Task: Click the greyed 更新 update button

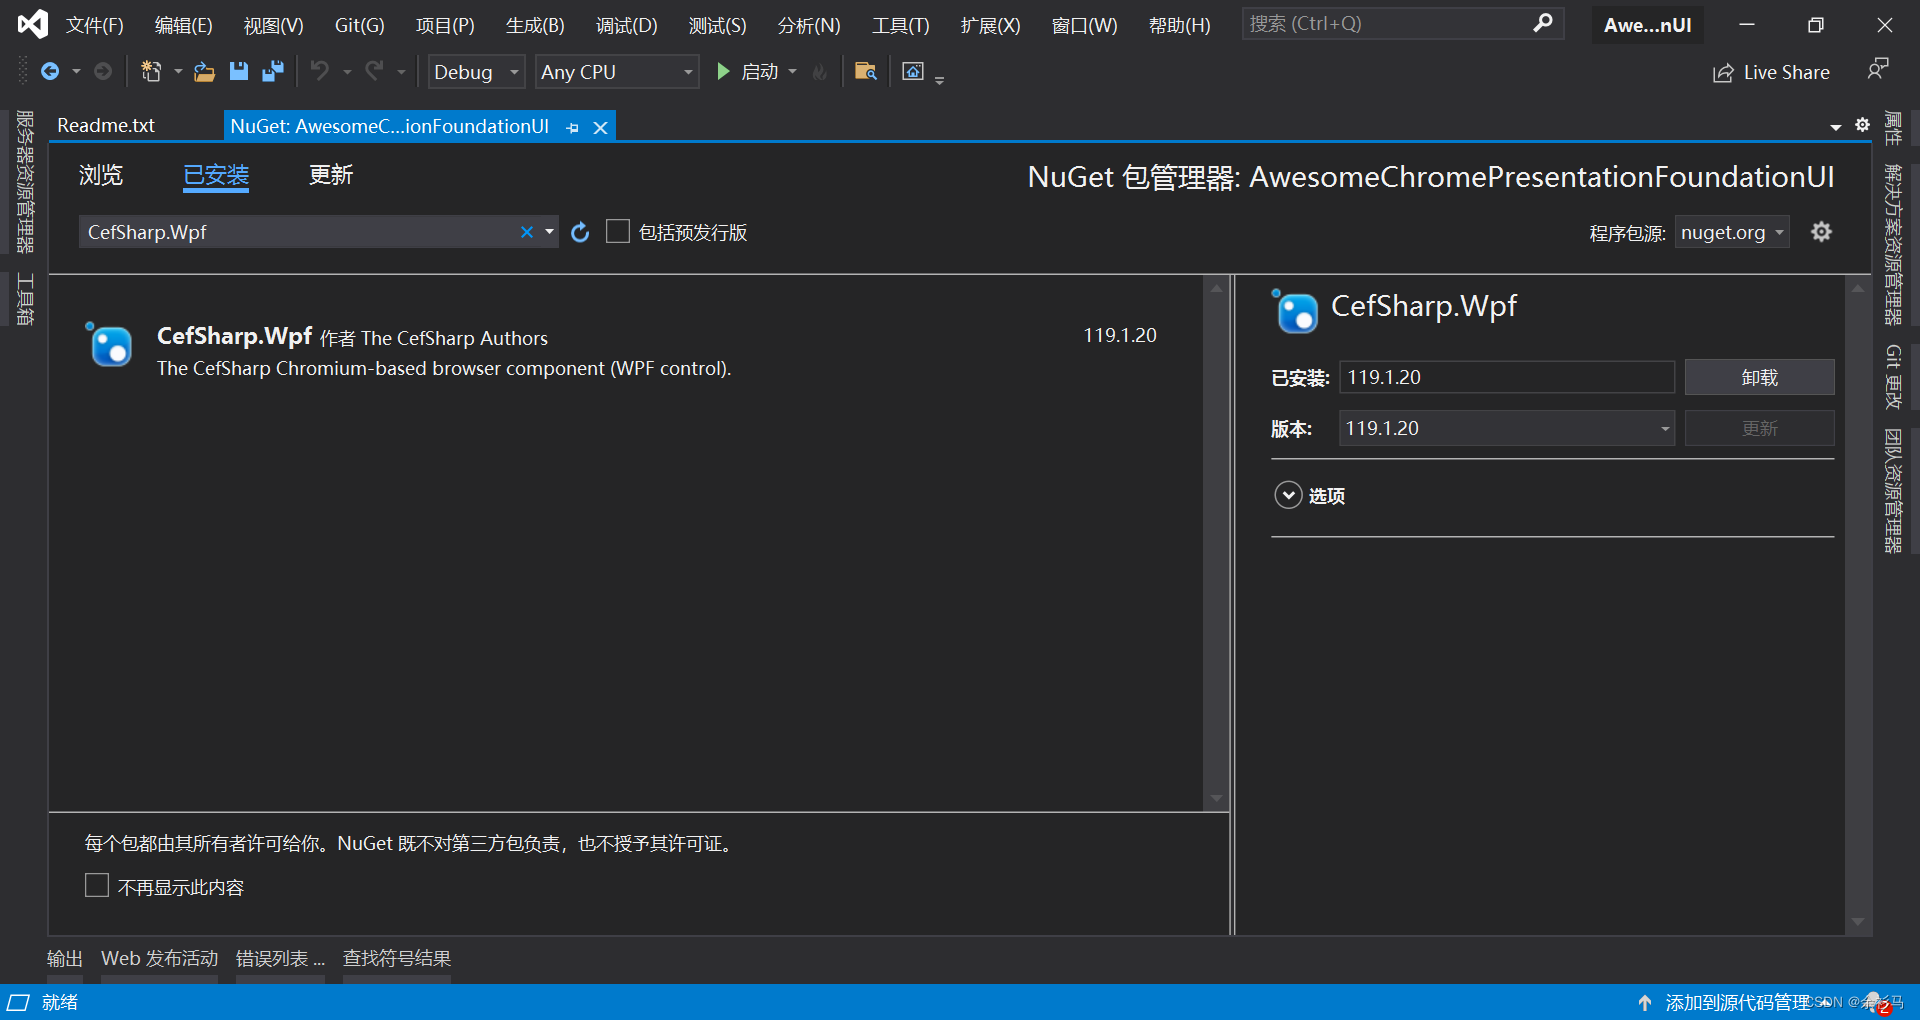Action: tap(1759, 428)
